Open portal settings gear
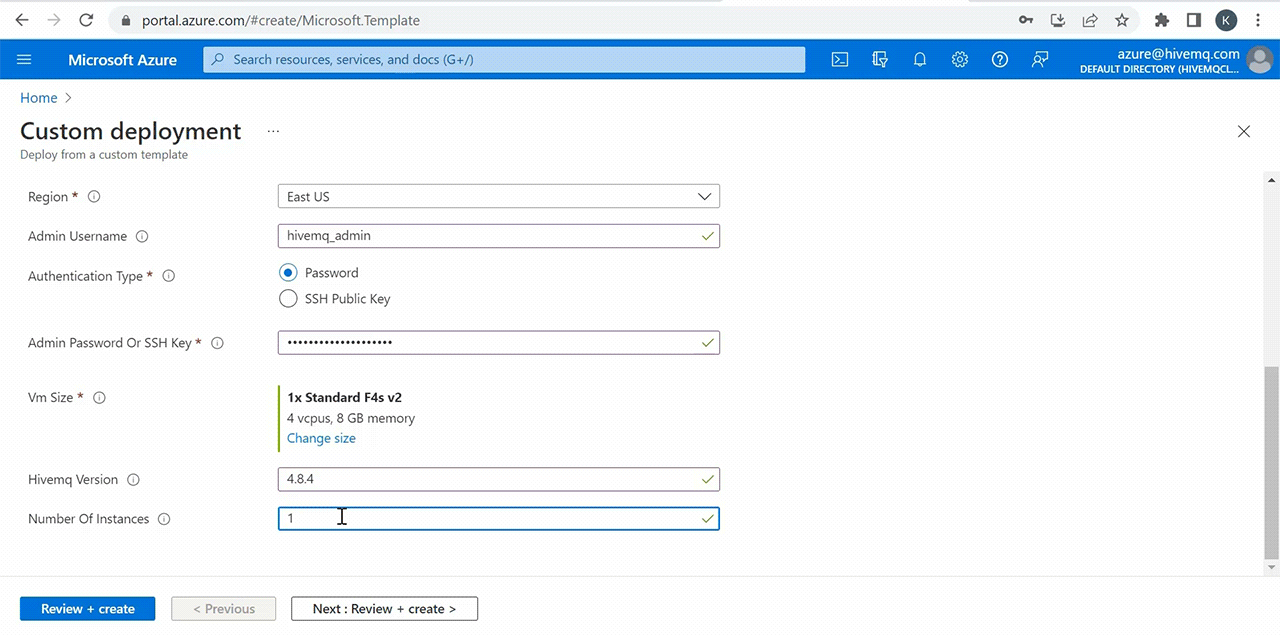 (960, 60)
